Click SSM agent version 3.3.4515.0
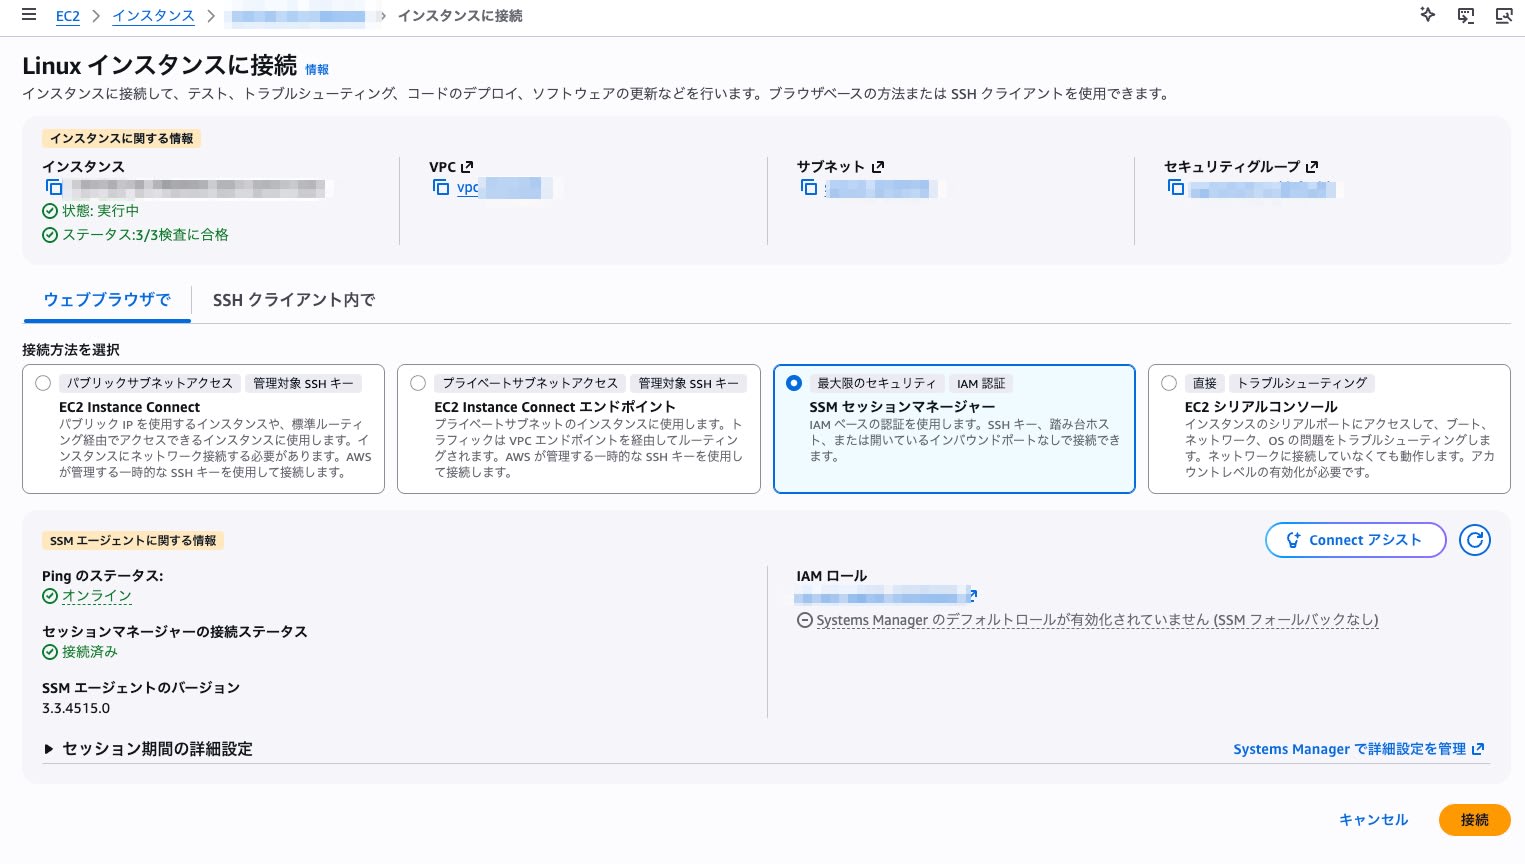 tap(76, 708)
